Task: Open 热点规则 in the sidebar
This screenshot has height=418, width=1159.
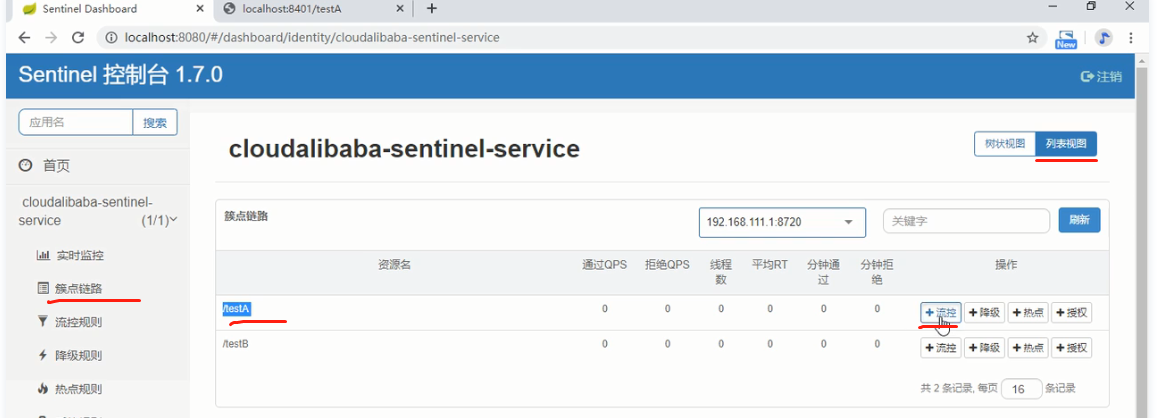Action: coord(78,389)
